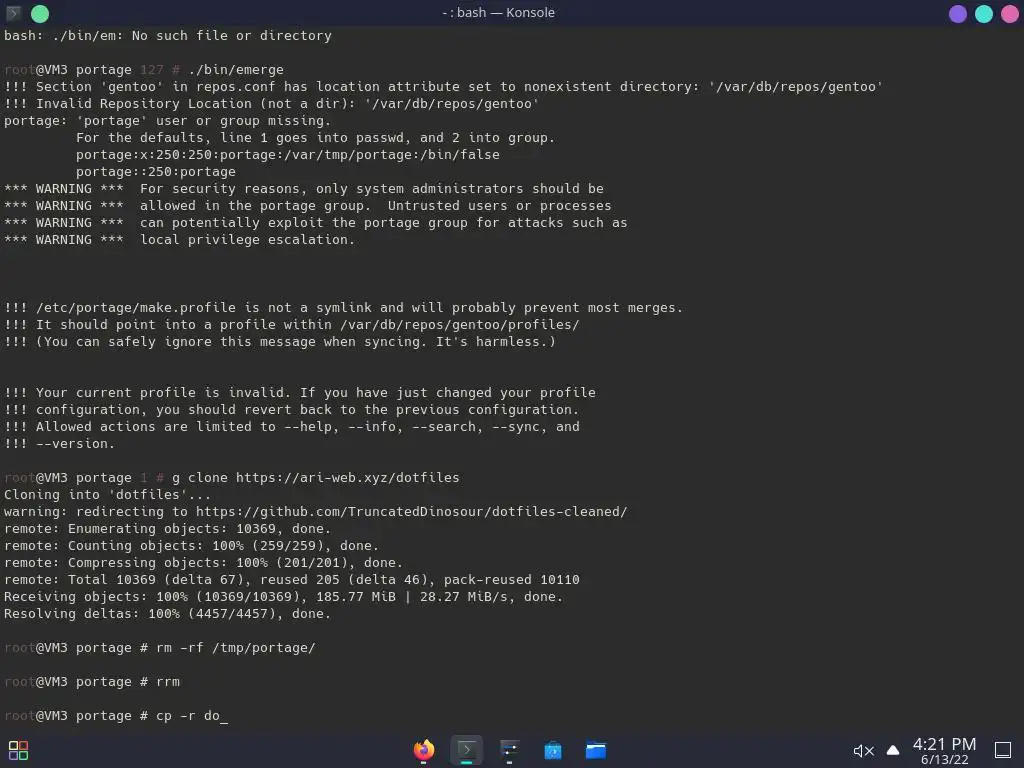The height and width of the screenshot is (768, 1024).
Task: Click the './bin/emerge' command text
Action: [x=236, y=69]
